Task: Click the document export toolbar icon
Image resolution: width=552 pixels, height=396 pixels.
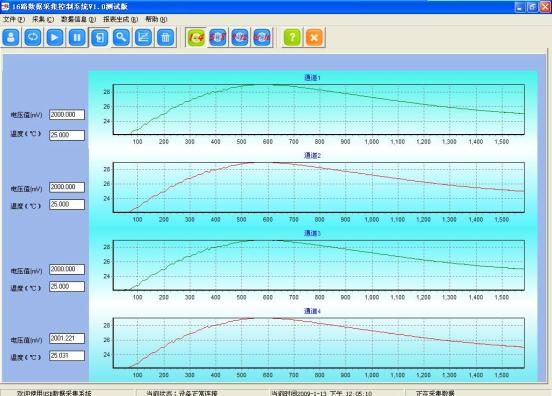Action: coord(100,37)
